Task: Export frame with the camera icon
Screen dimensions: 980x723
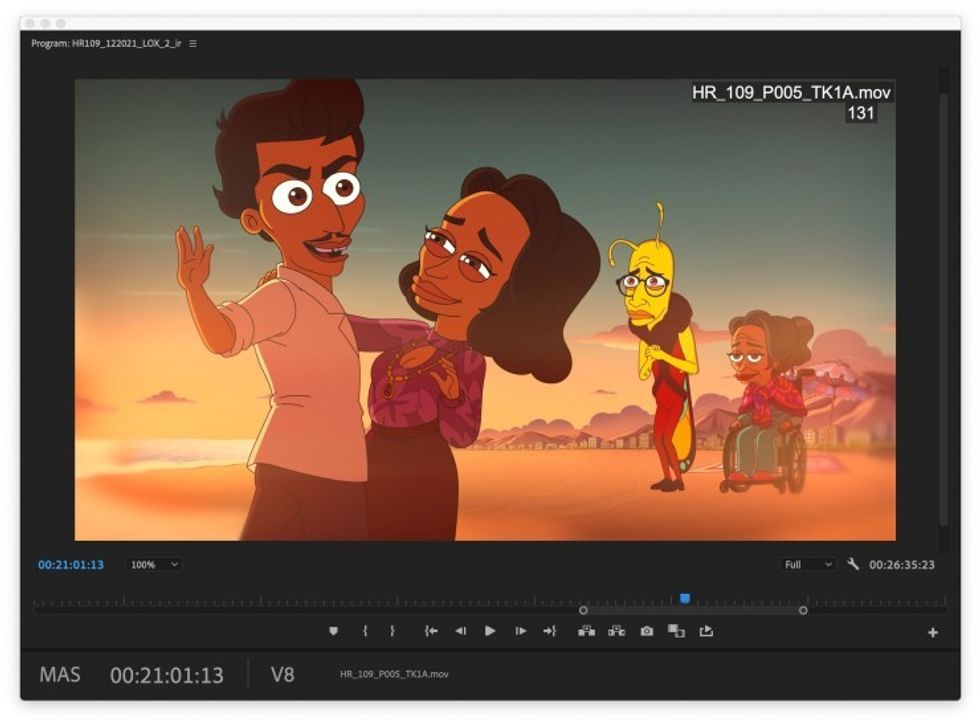Action: pyautogui.click(x=647, y=631)
